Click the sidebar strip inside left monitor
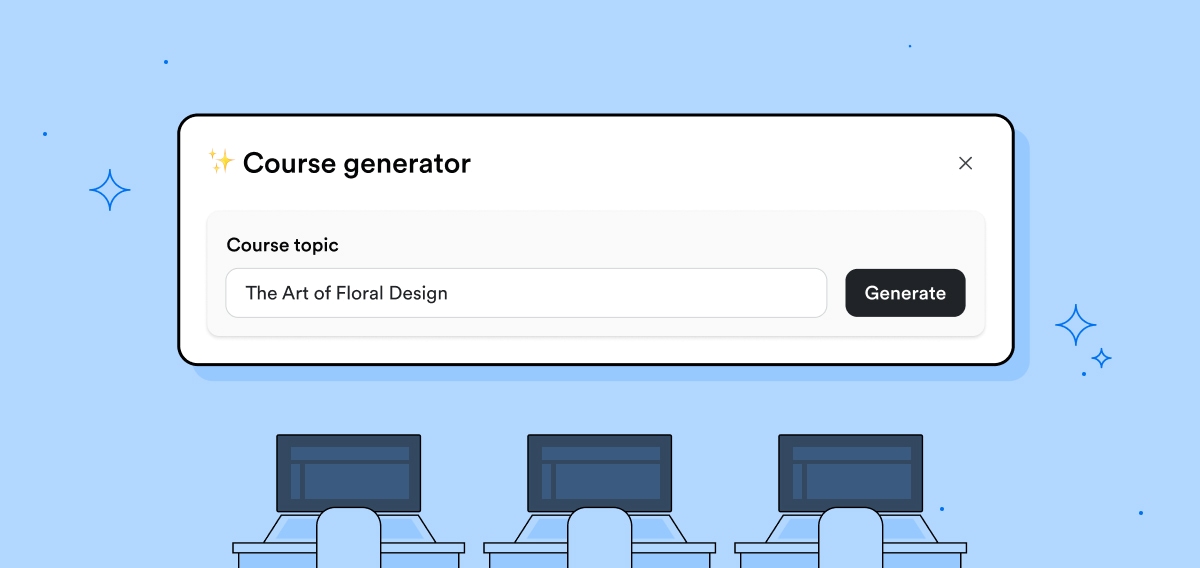This screenshot has height=568, width=1200. tap(295, 481)
